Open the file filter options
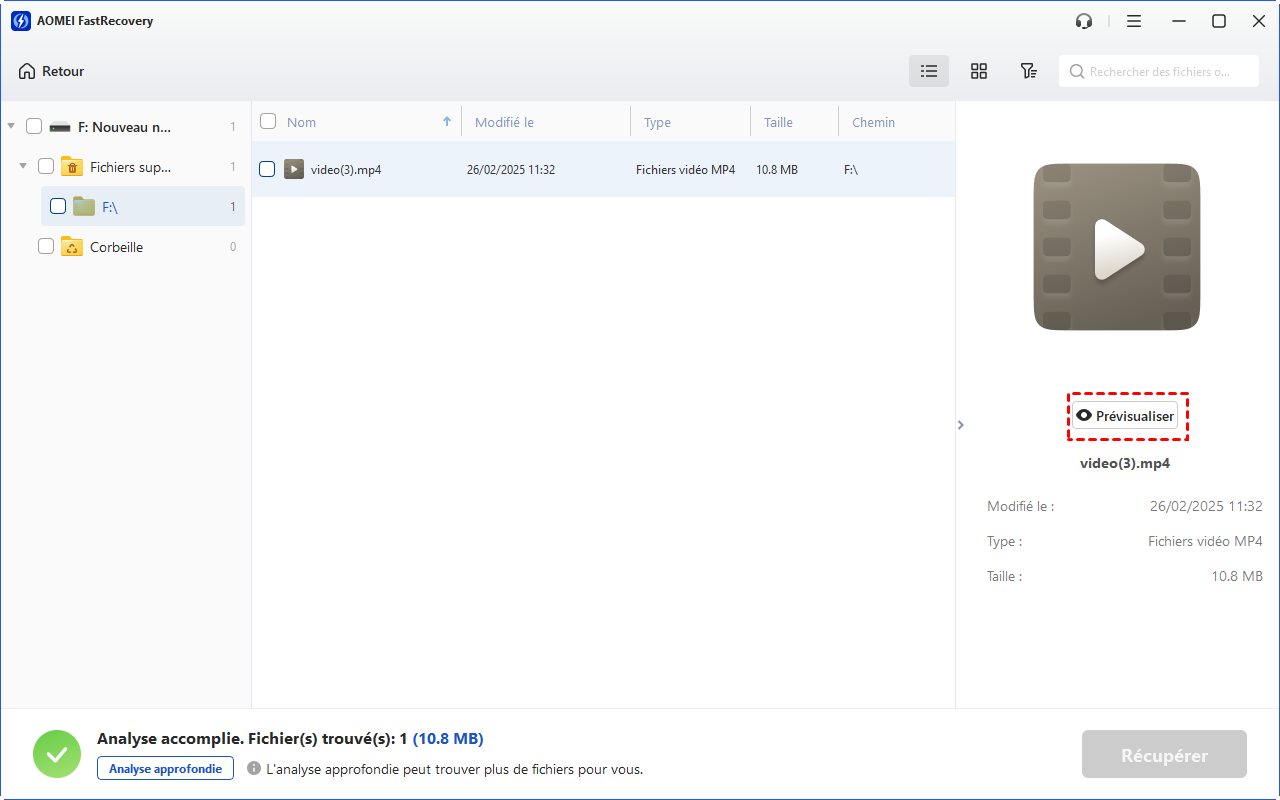1280x800 pixels. coord(1028,71)
